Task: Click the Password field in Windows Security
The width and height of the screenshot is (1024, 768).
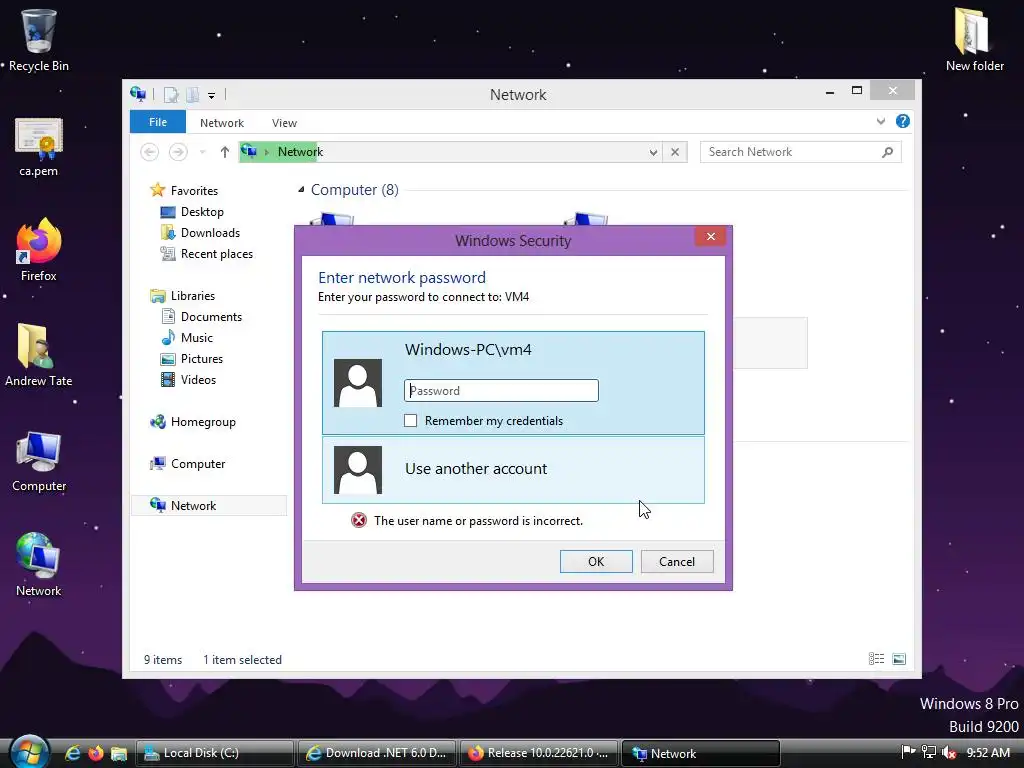Action: [x=501, y=391]
